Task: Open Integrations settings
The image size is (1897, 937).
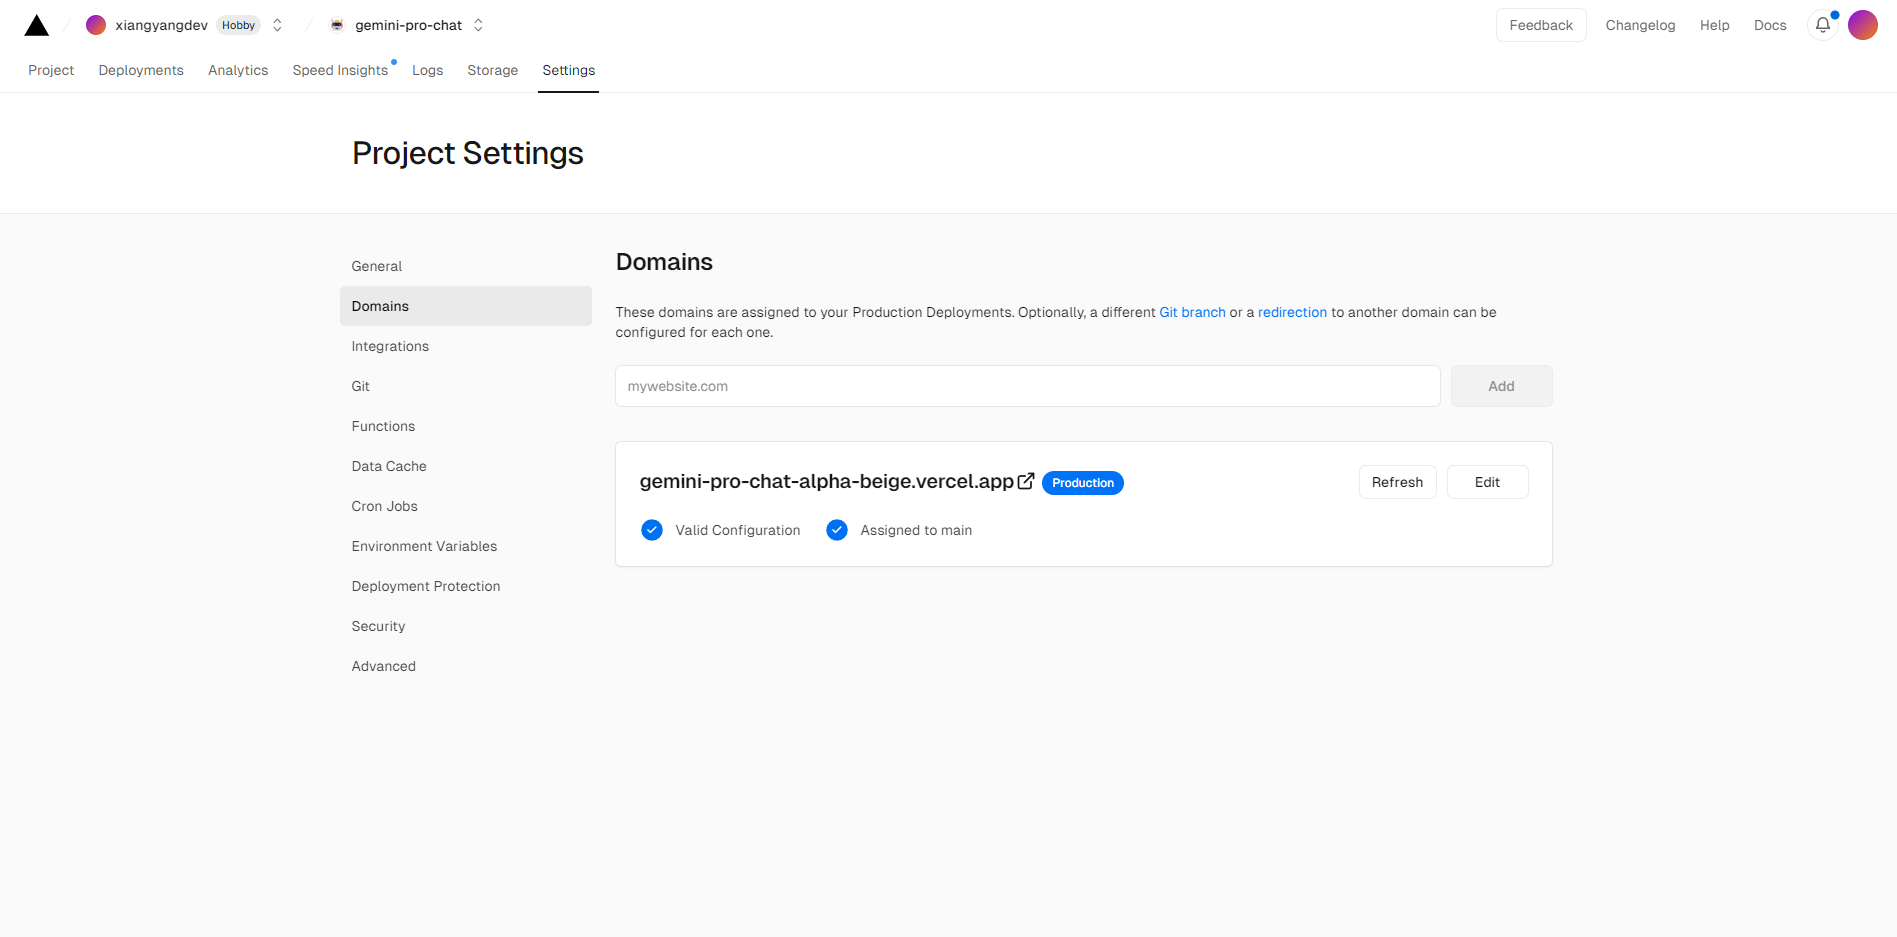Action: point(466,346)
